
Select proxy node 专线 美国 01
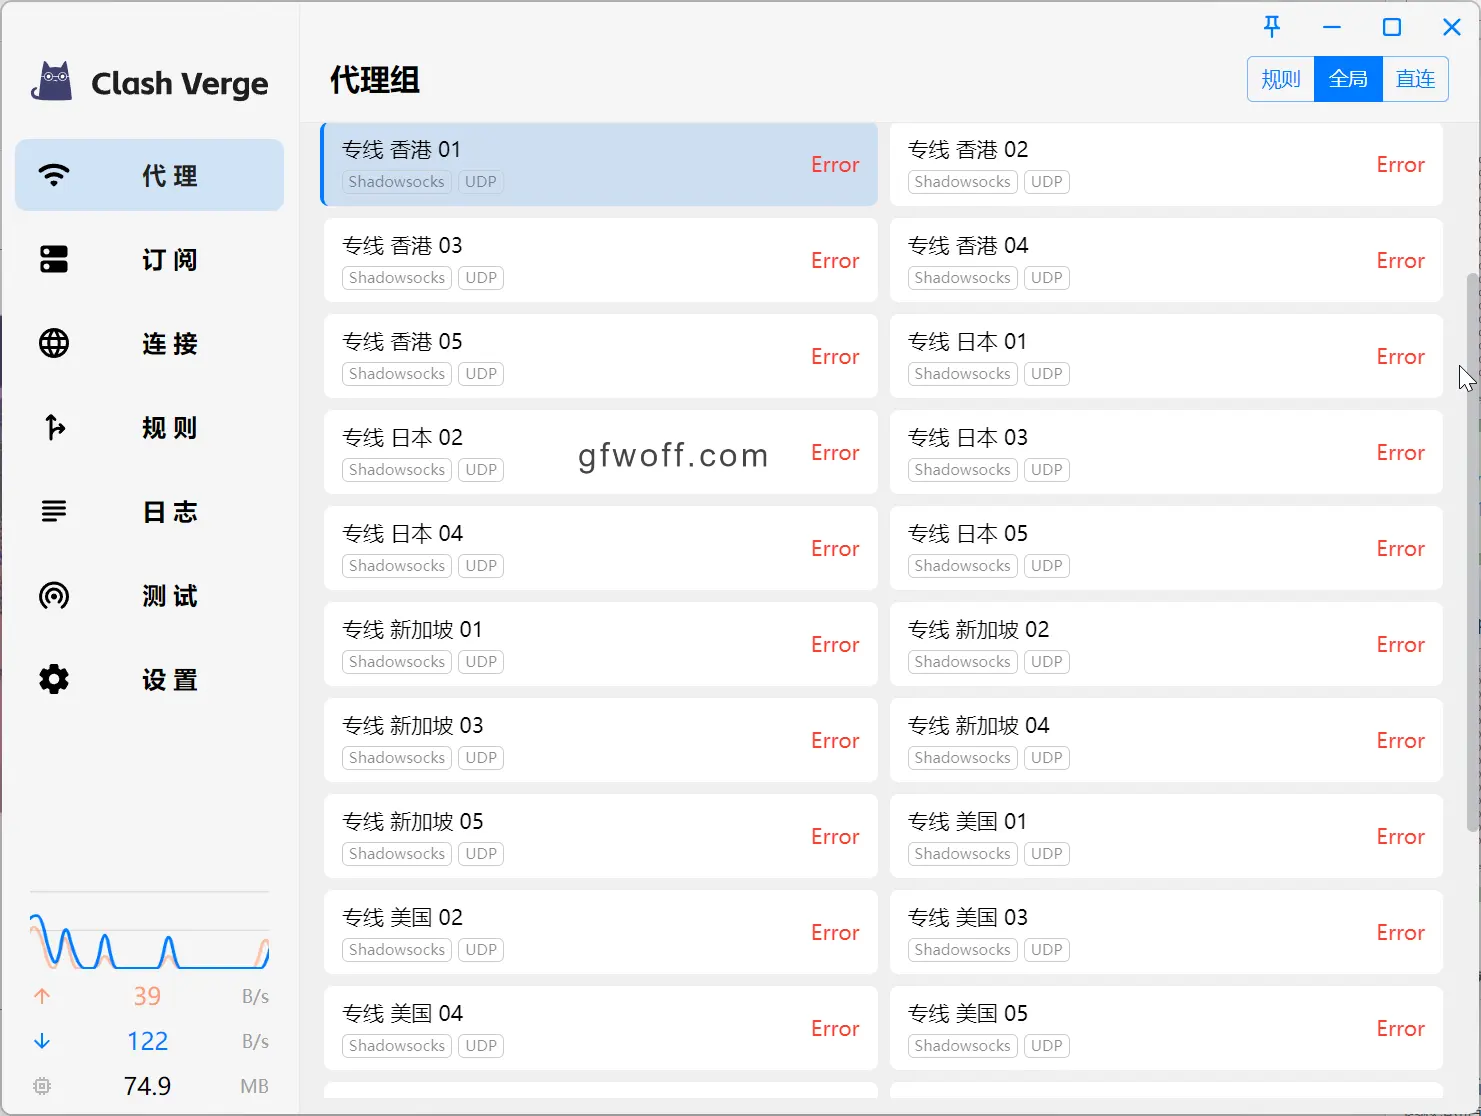1166,836
